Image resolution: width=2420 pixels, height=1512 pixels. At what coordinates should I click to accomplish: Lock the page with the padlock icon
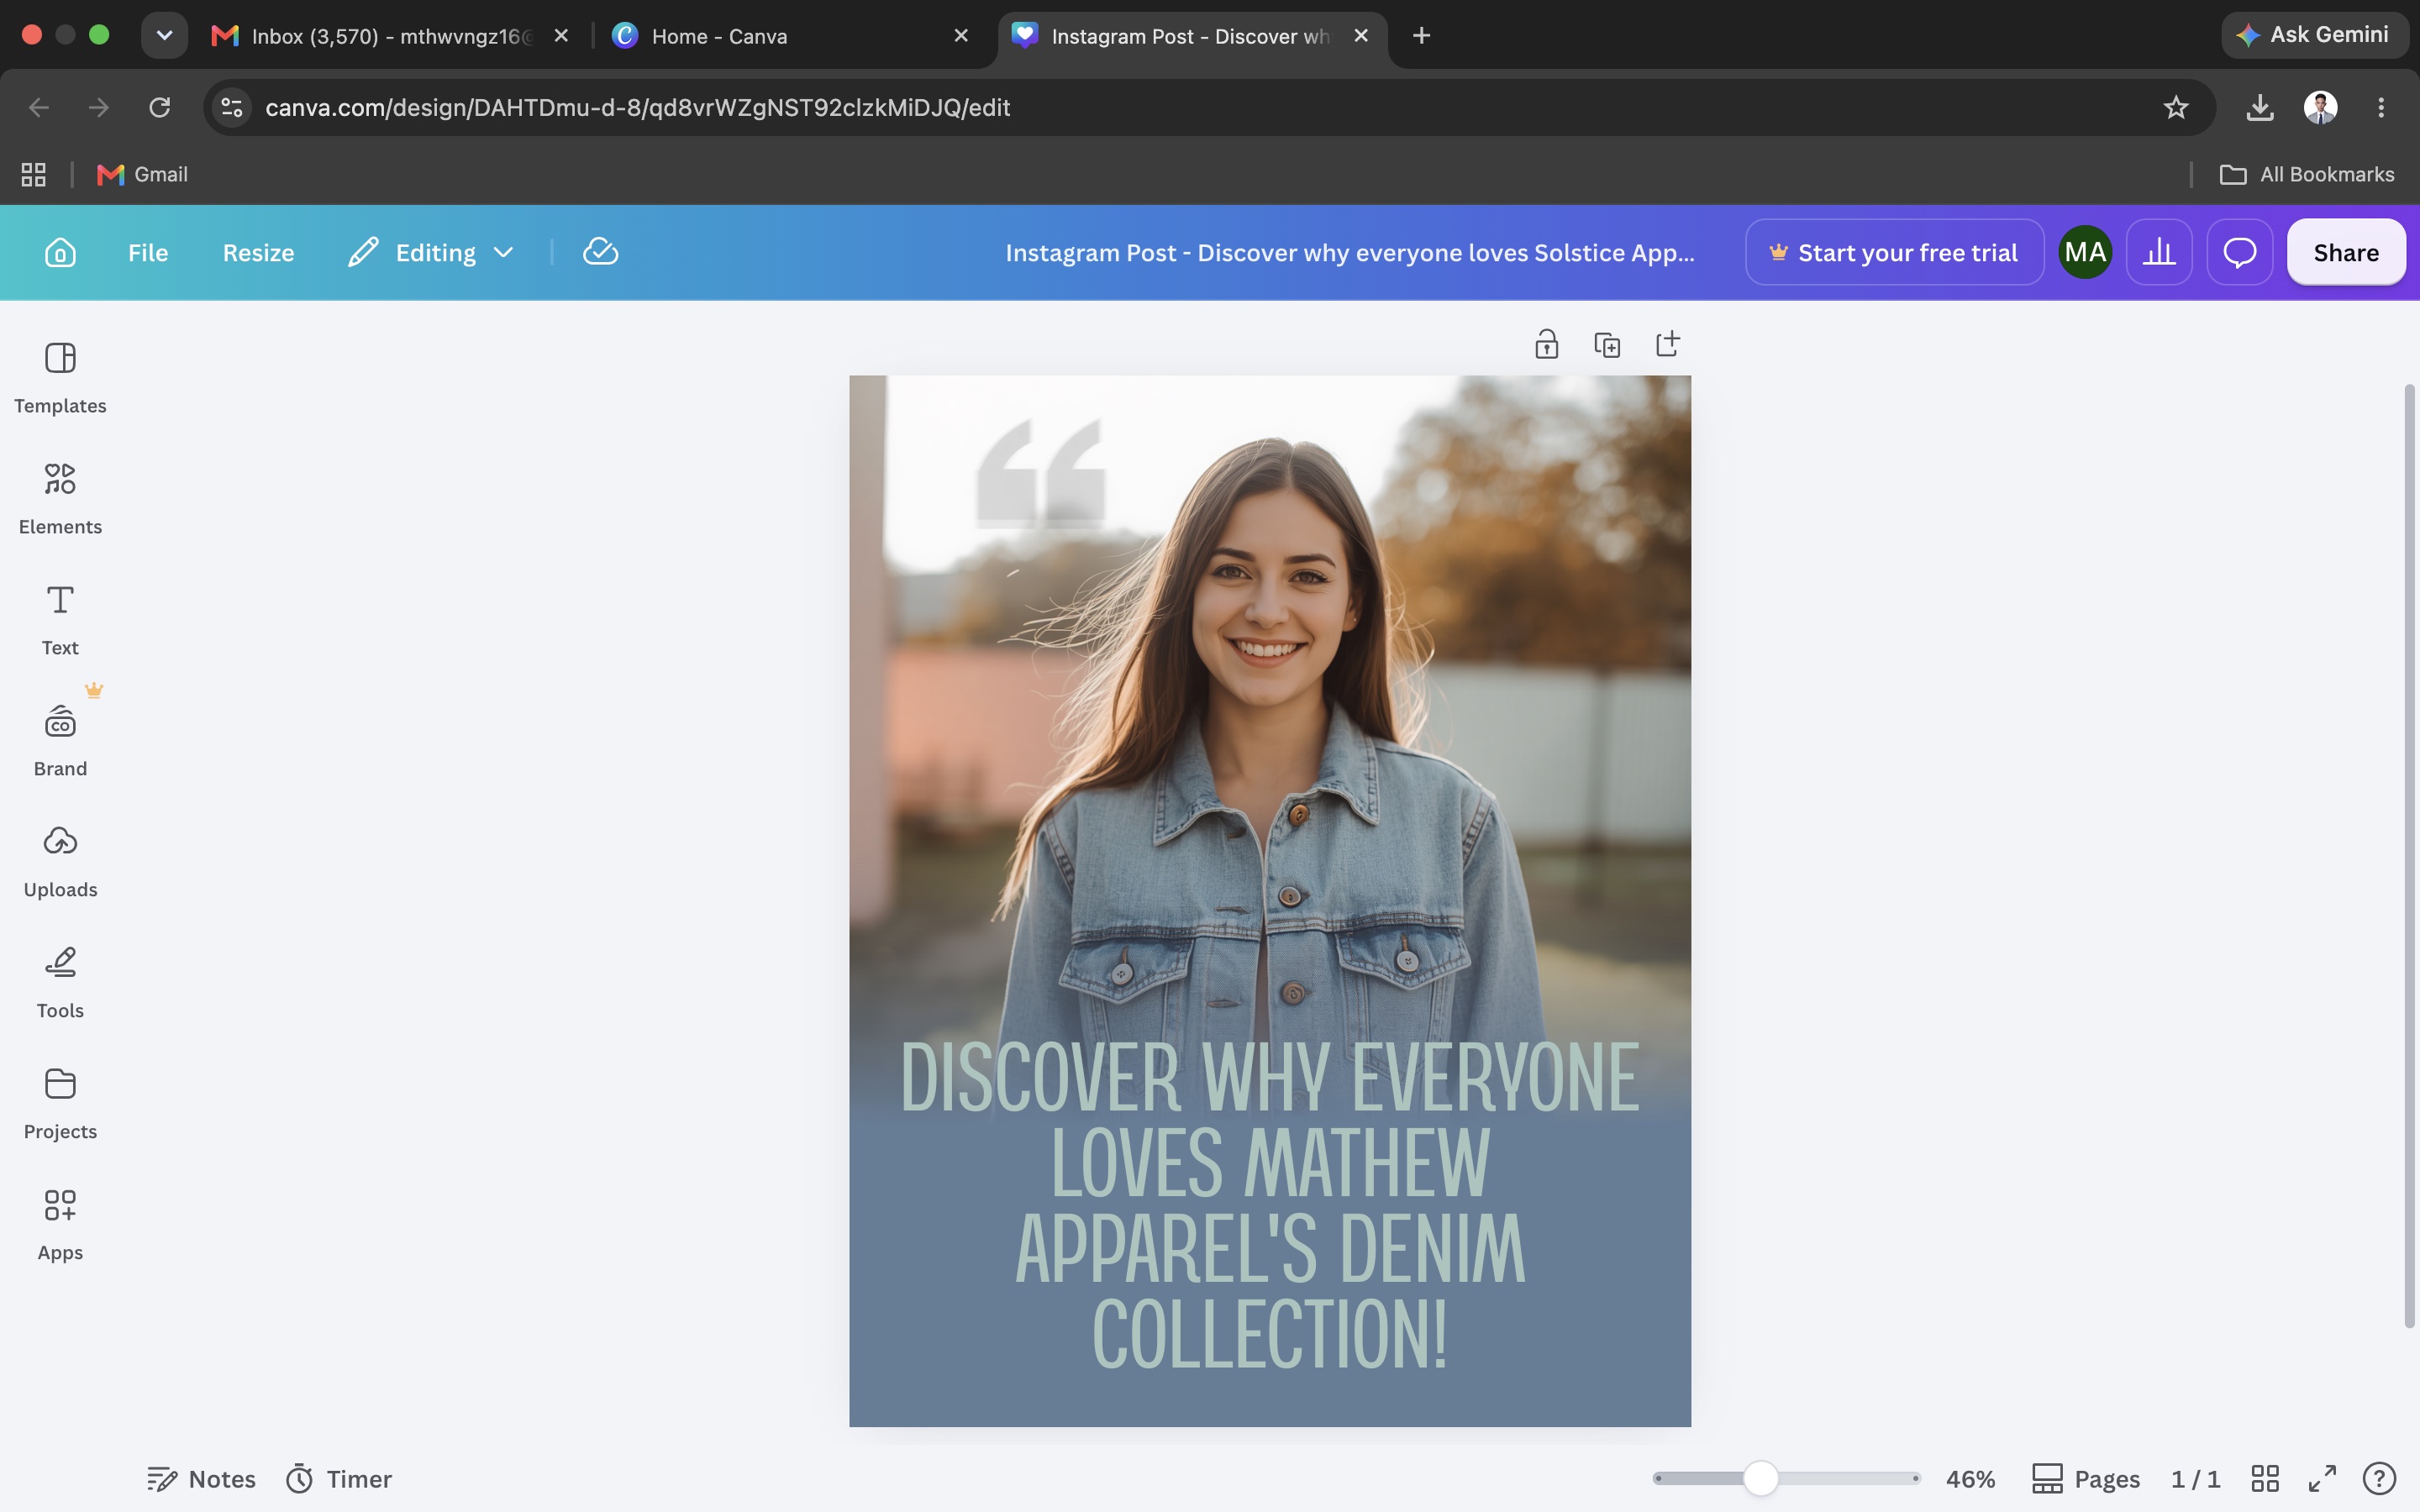[x=1546, y=344]
